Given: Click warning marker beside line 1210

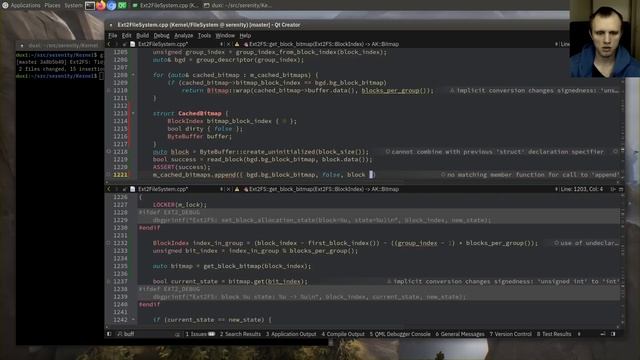Looking at the screenshot, I should click(x=109, y=91).
